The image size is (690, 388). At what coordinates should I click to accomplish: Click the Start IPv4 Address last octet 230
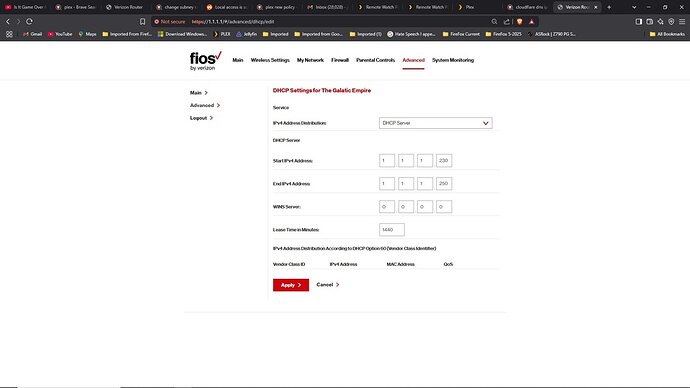pyautogui.click(x=444, y=161)
